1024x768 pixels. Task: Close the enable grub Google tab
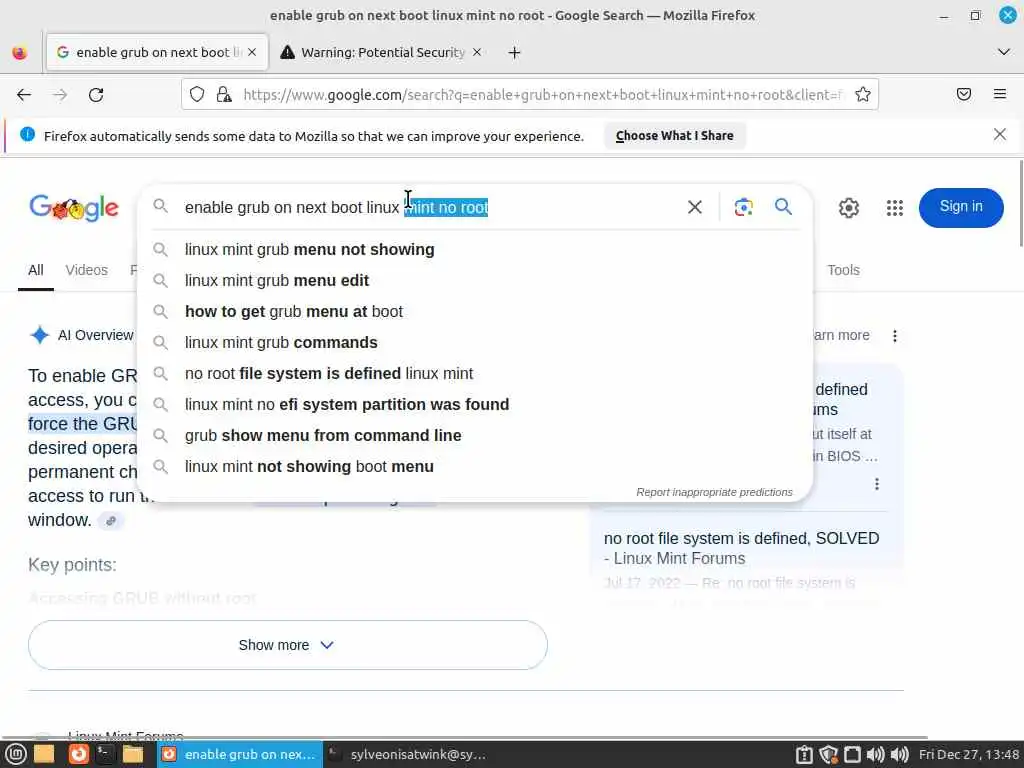coord(252,52)
